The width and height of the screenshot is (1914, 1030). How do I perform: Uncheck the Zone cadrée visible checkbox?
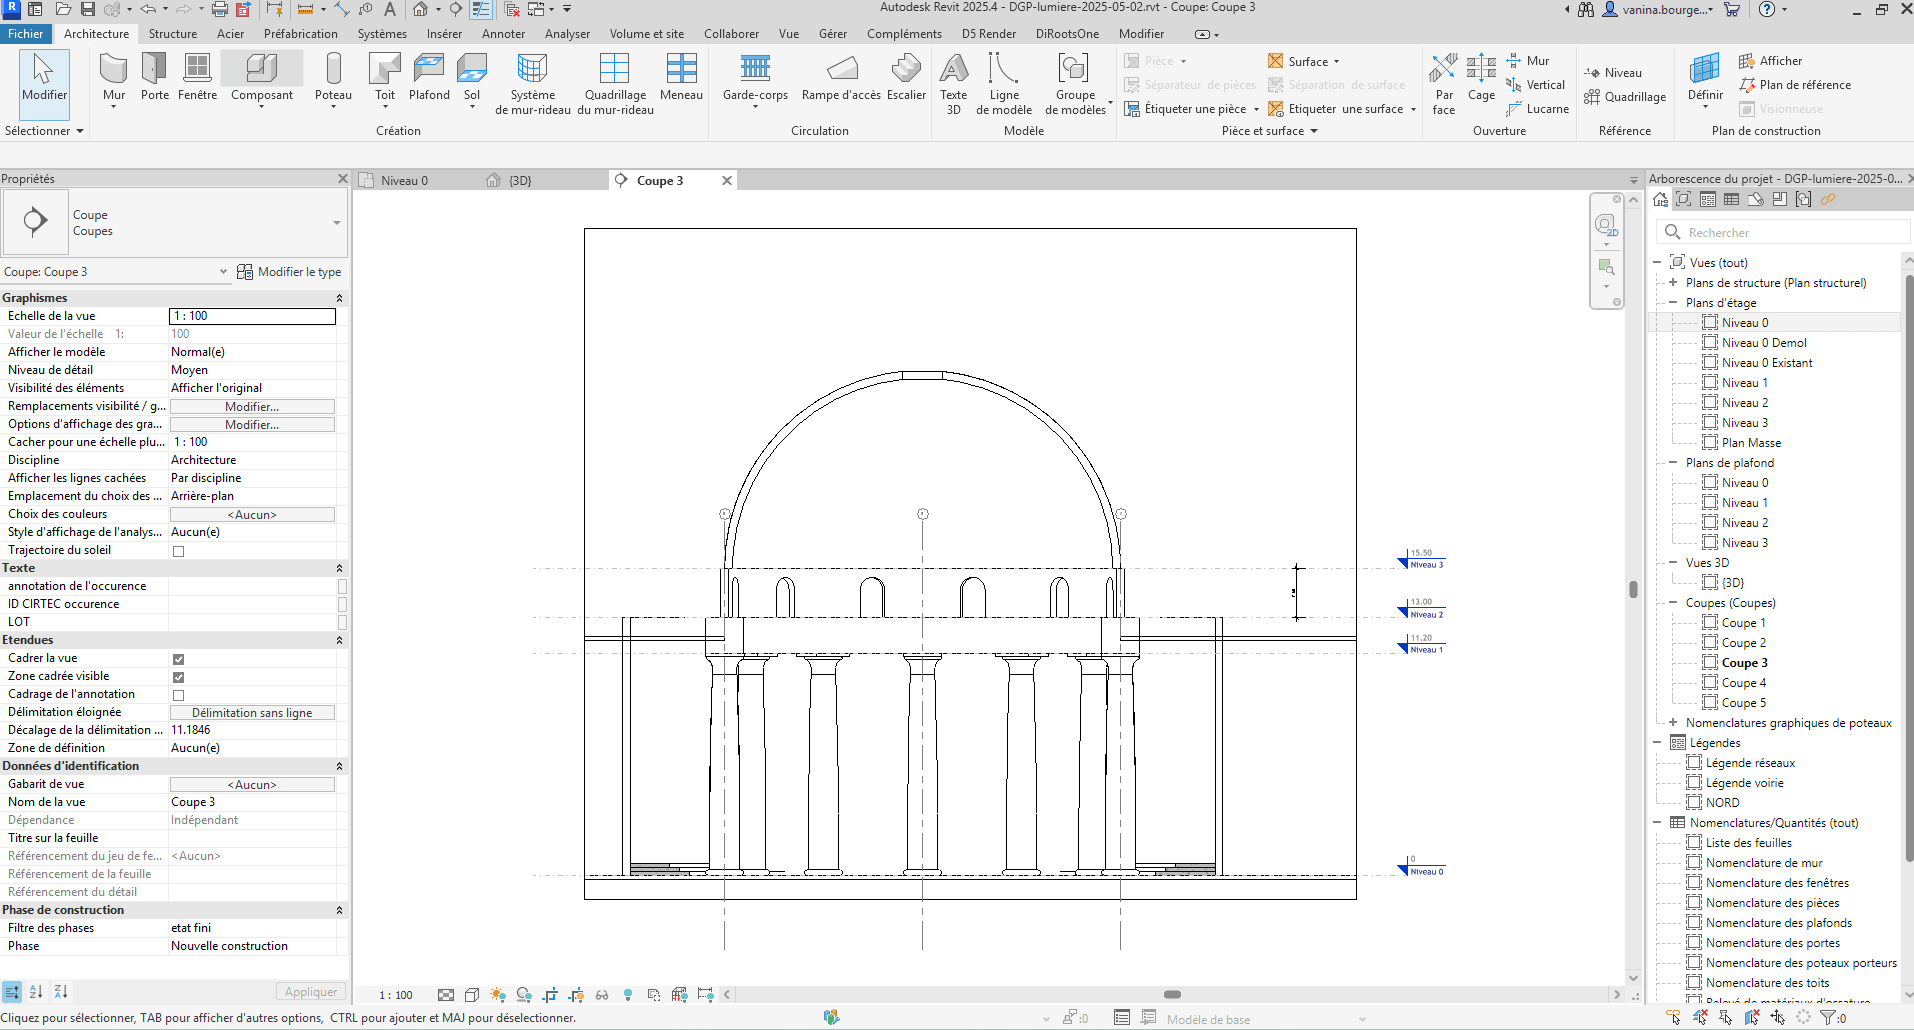click(x=178, y=677)
